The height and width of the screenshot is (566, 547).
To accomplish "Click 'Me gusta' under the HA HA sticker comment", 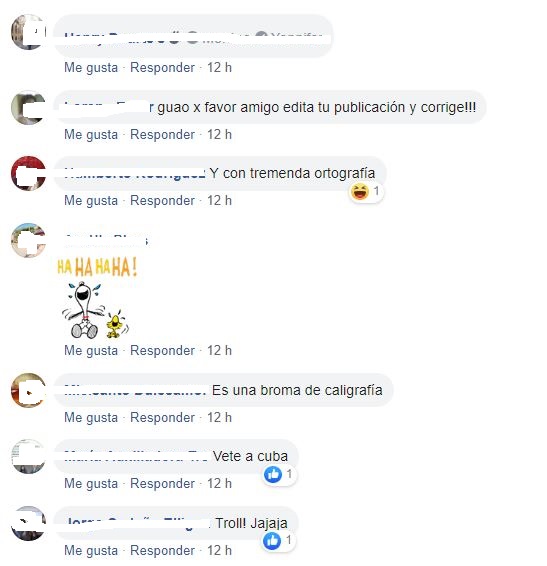I will click(x=91, y=351).
